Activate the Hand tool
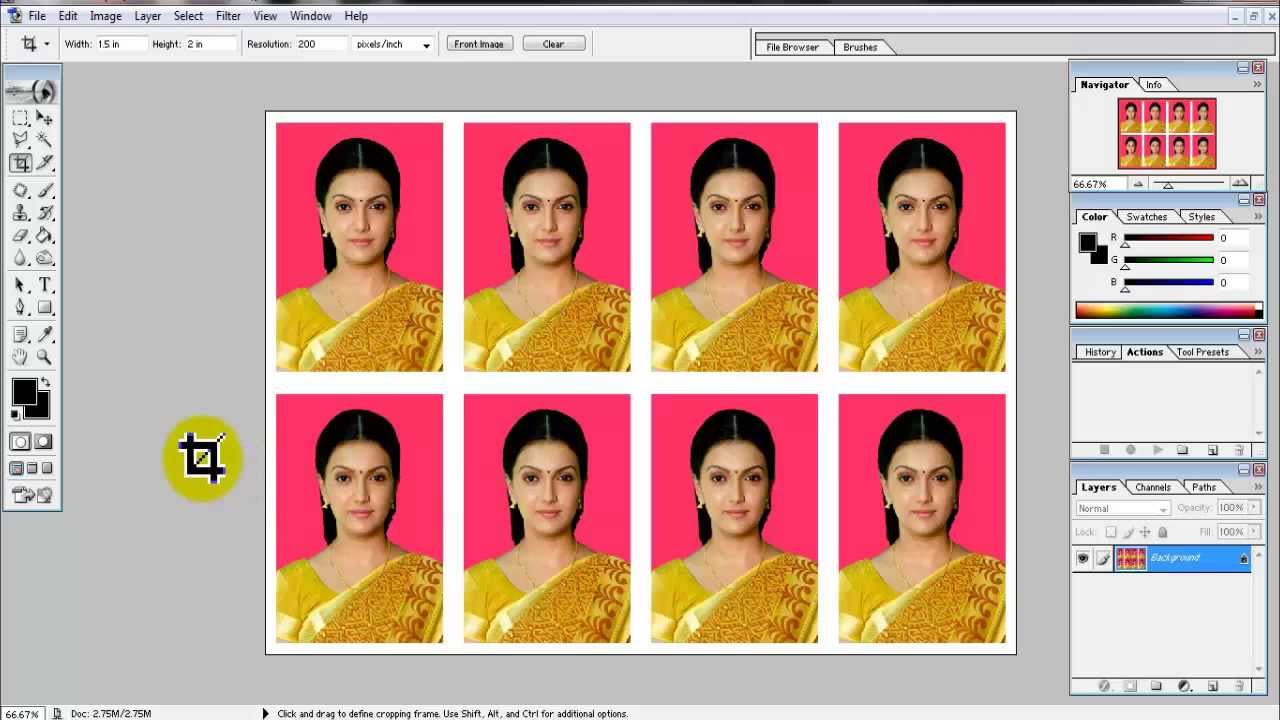Viewport: 1280px width, 720px height. click(20, 357)
